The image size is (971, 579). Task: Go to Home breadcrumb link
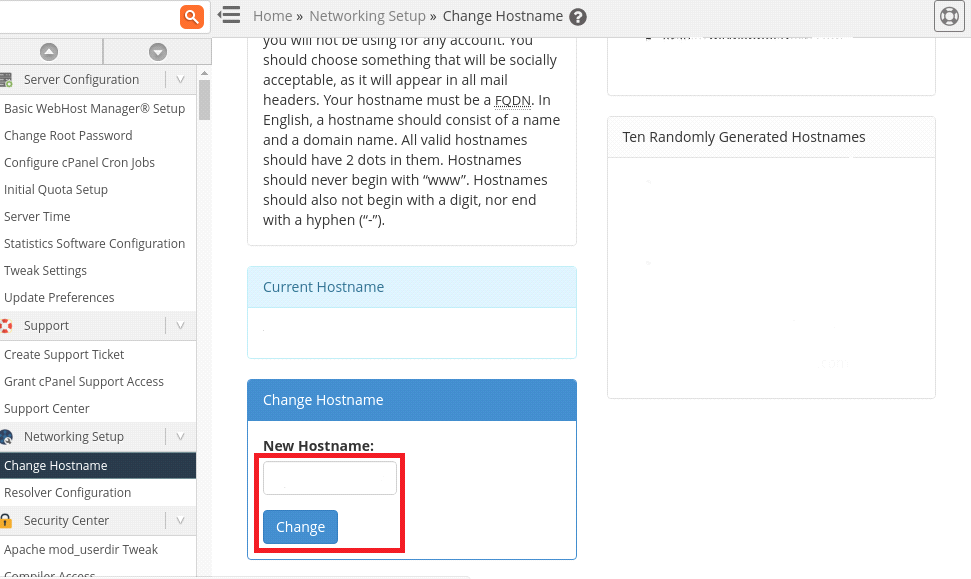(x=272, y=16)
